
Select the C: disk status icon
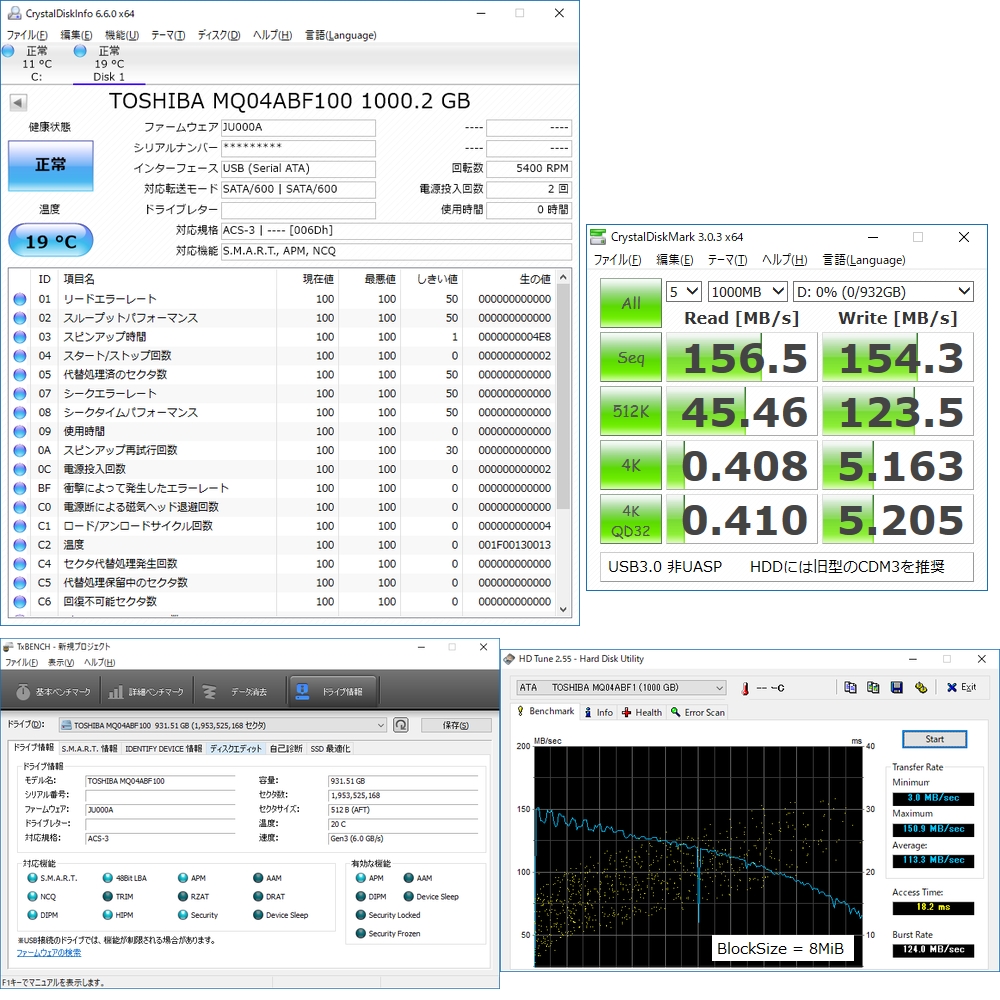tap(8, 51)
